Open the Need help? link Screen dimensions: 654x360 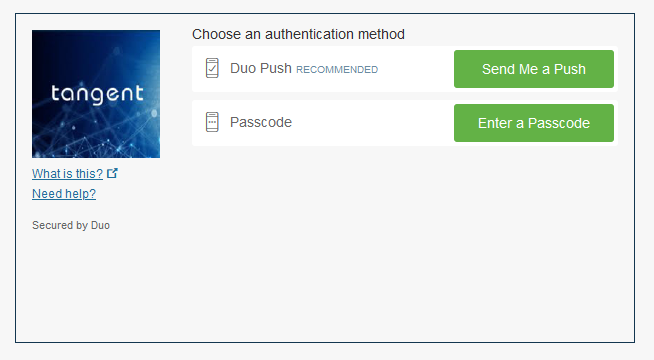tap(64, 194)
